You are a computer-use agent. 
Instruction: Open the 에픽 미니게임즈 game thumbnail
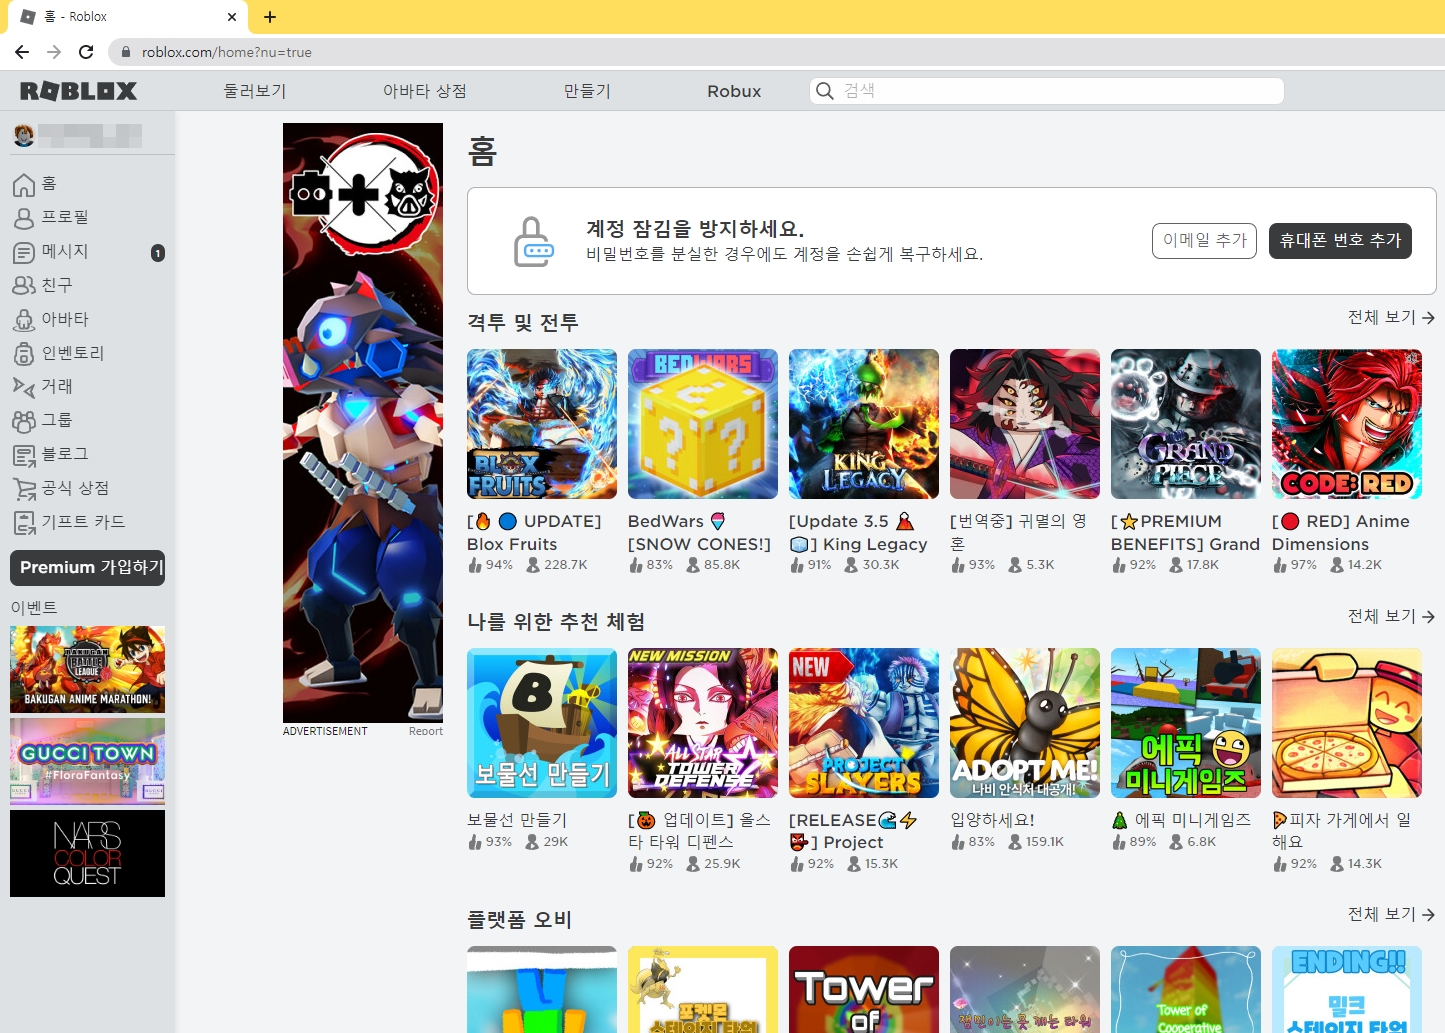[x=1186, y=723]
